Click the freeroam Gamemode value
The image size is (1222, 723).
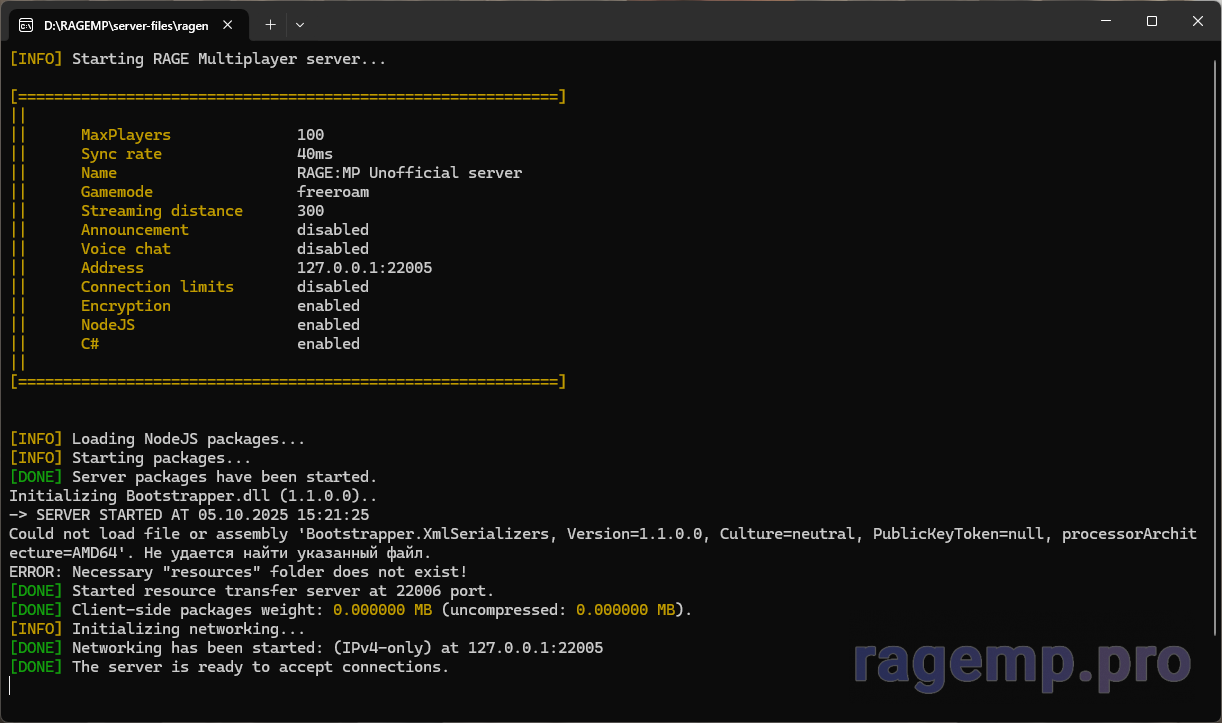click(332, 192)
